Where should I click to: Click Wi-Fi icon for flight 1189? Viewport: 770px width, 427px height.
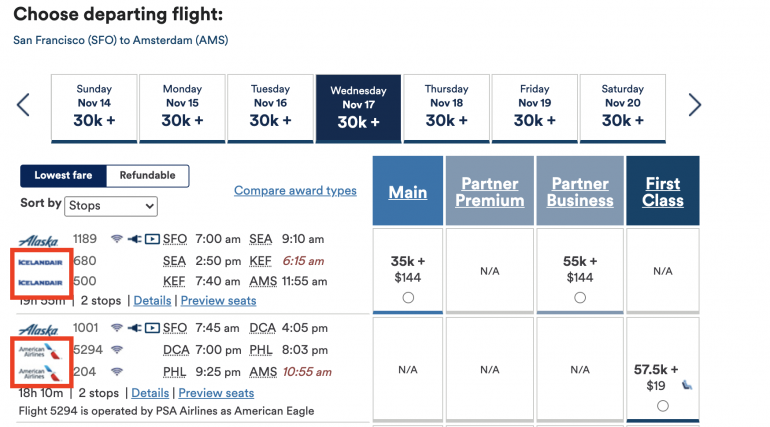tap(116, 239)
